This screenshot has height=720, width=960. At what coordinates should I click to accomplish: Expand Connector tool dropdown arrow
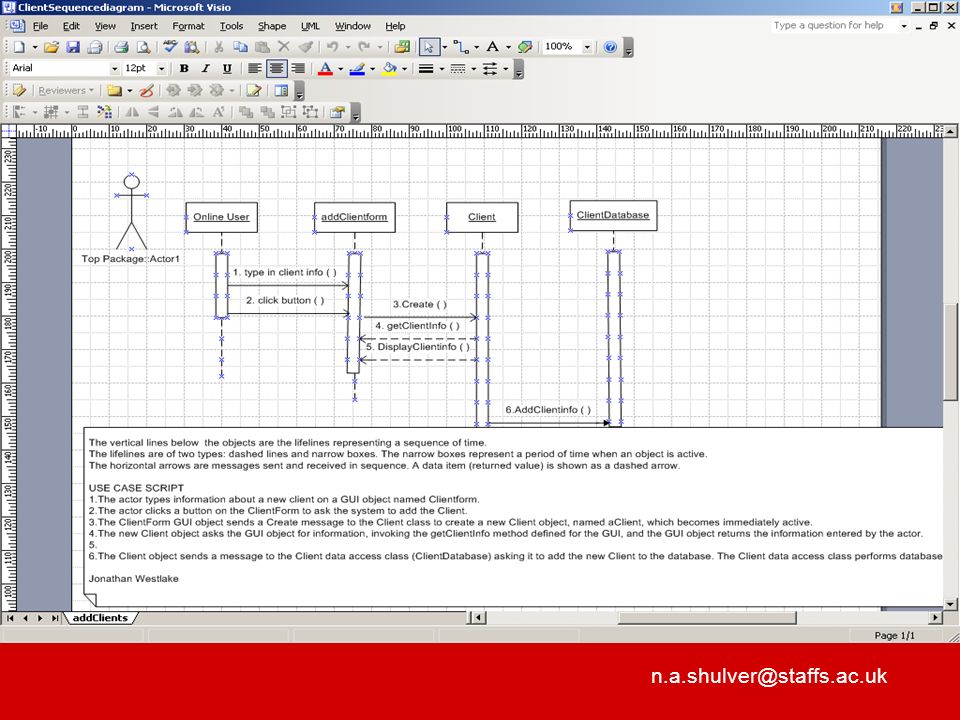(x=476, y=47)
